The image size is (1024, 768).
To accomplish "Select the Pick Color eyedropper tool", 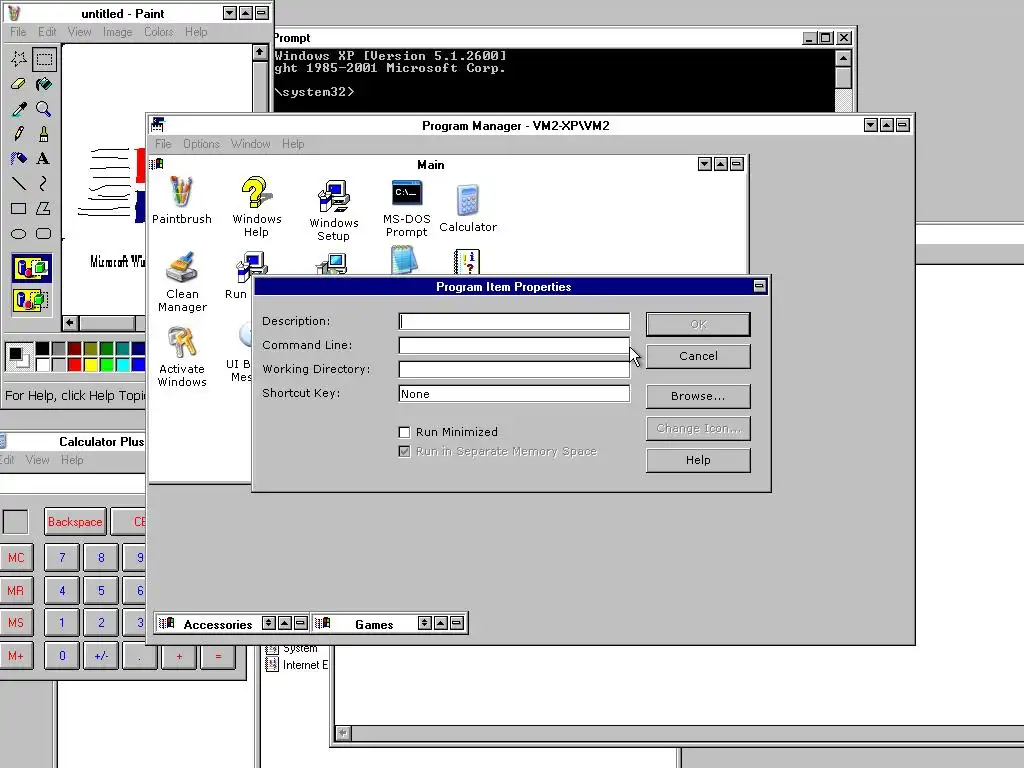I will (18, 109).
